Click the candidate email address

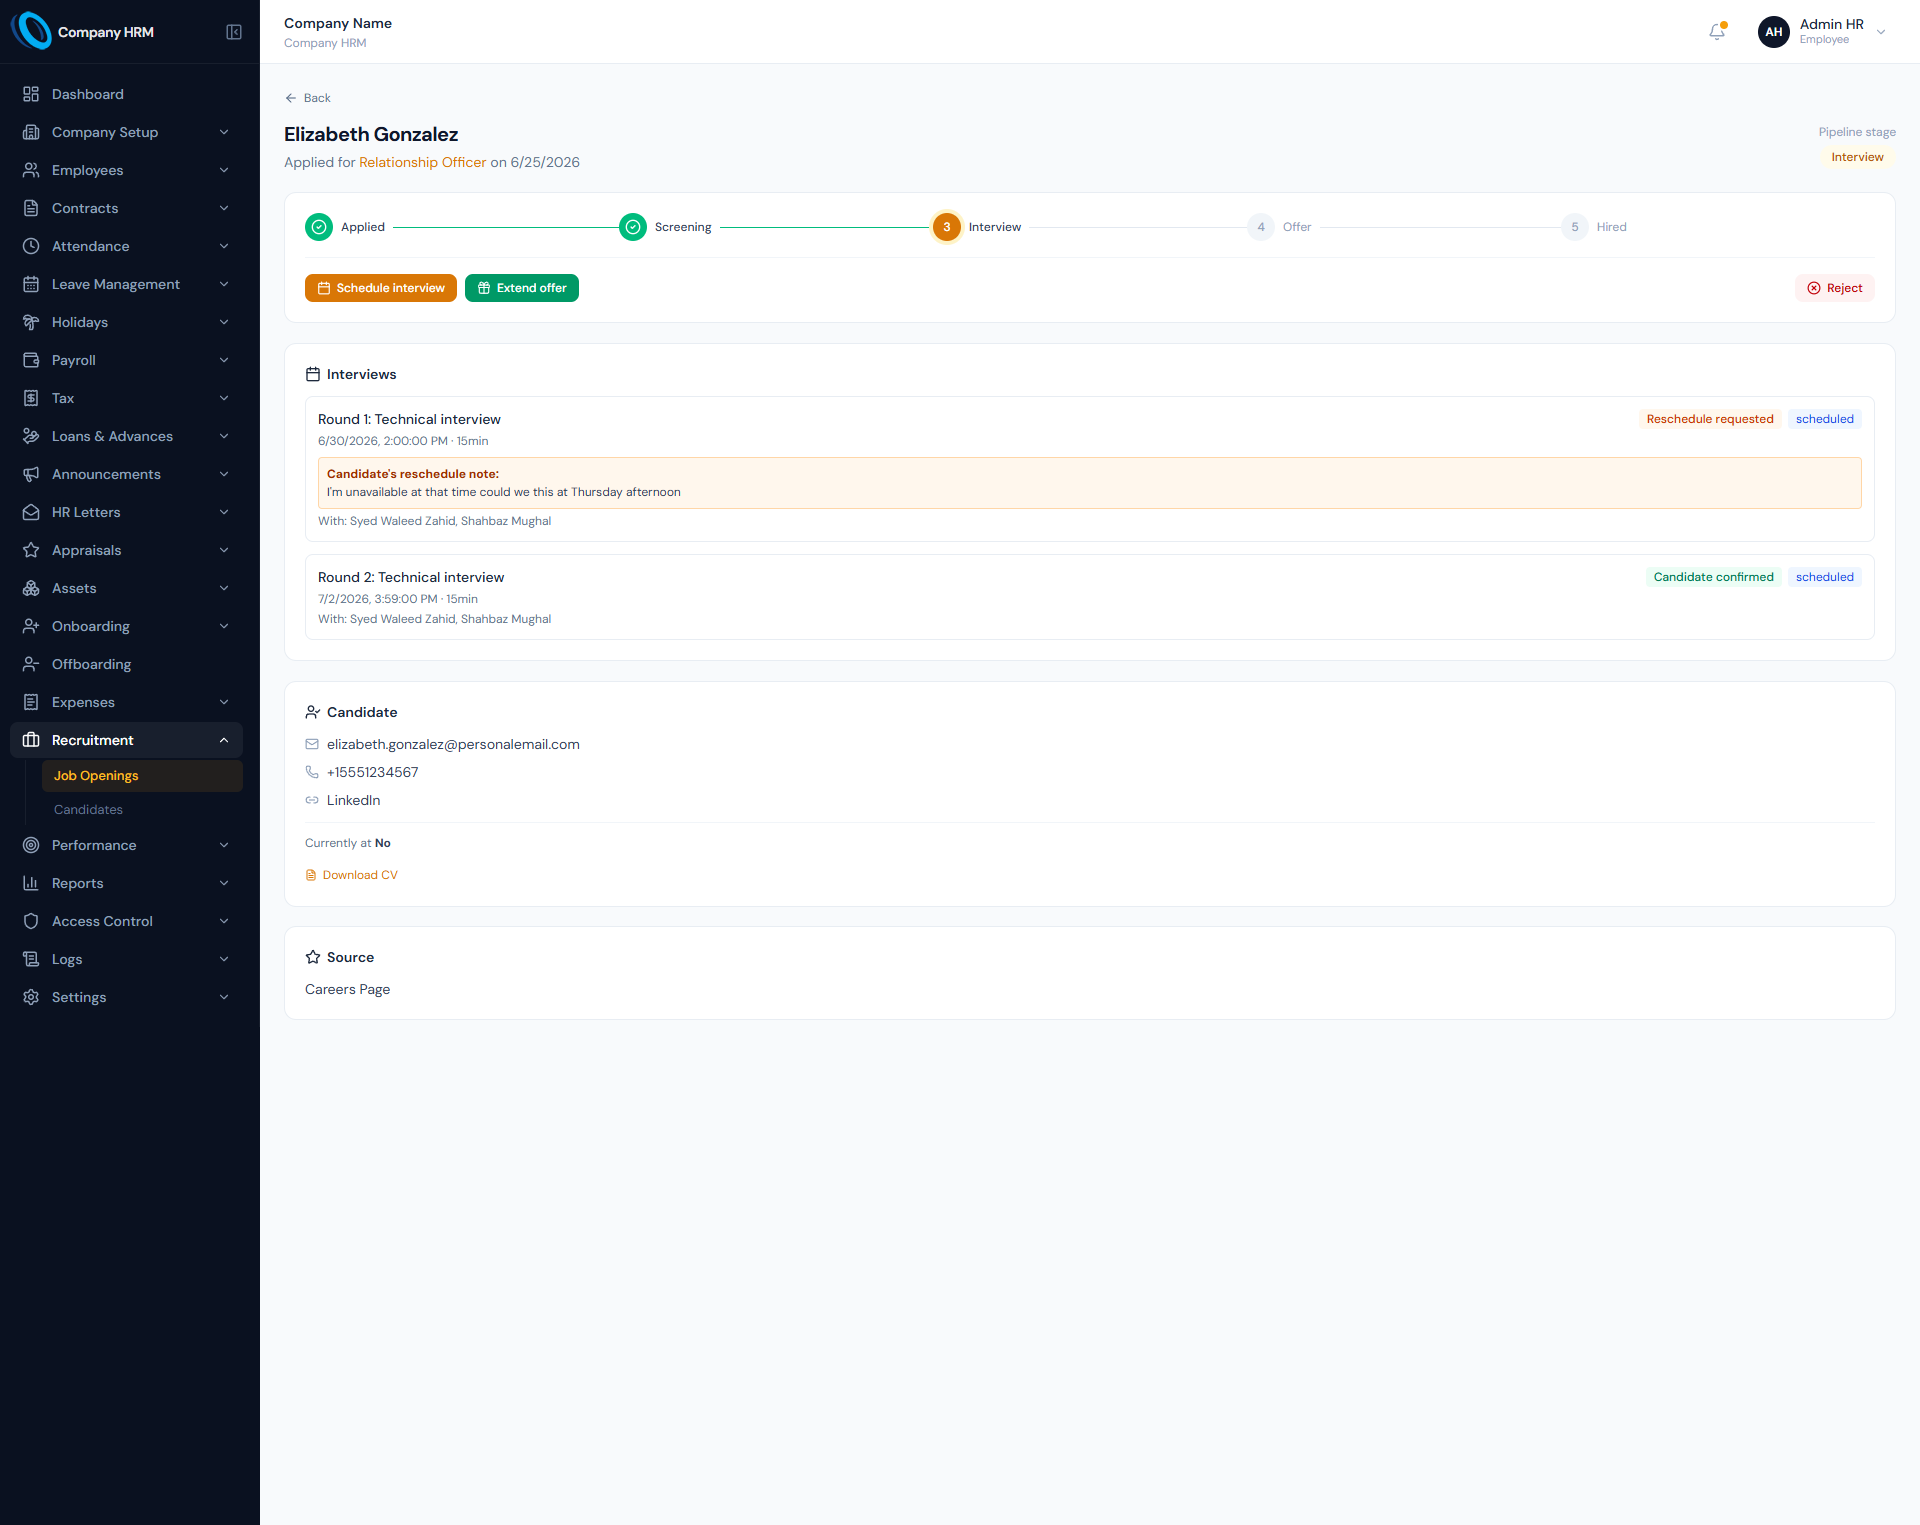tap(453, 744)
